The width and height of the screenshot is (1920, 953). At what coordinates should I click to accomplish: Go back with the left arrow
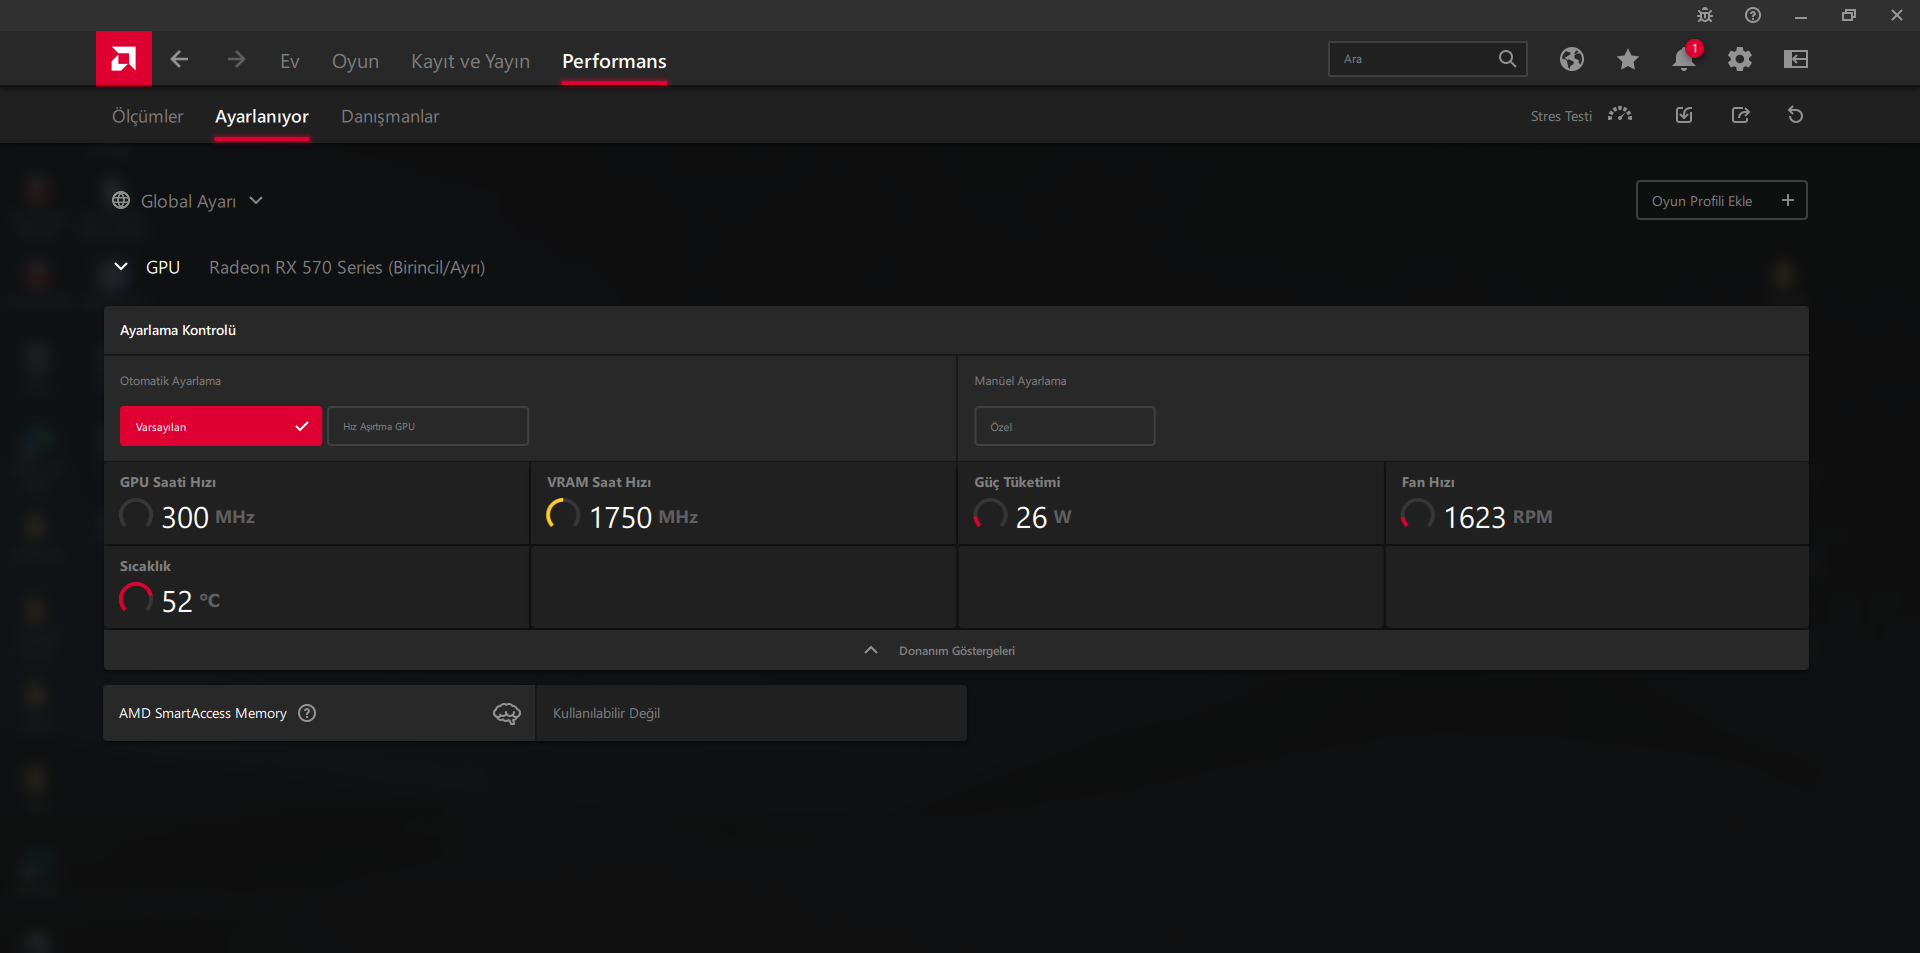(179, 60)
